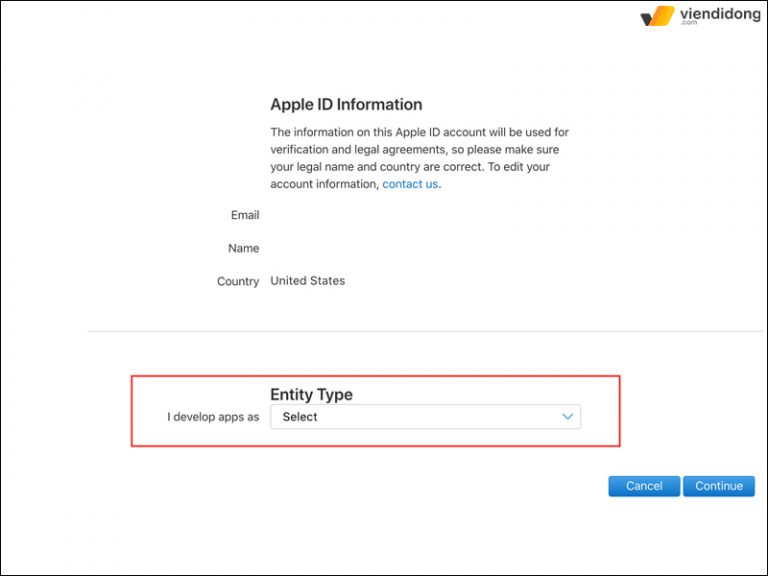The height and width of the screenshot is (576, 768).
Task: Click the Apple ID Information heading
Action: 346,104
